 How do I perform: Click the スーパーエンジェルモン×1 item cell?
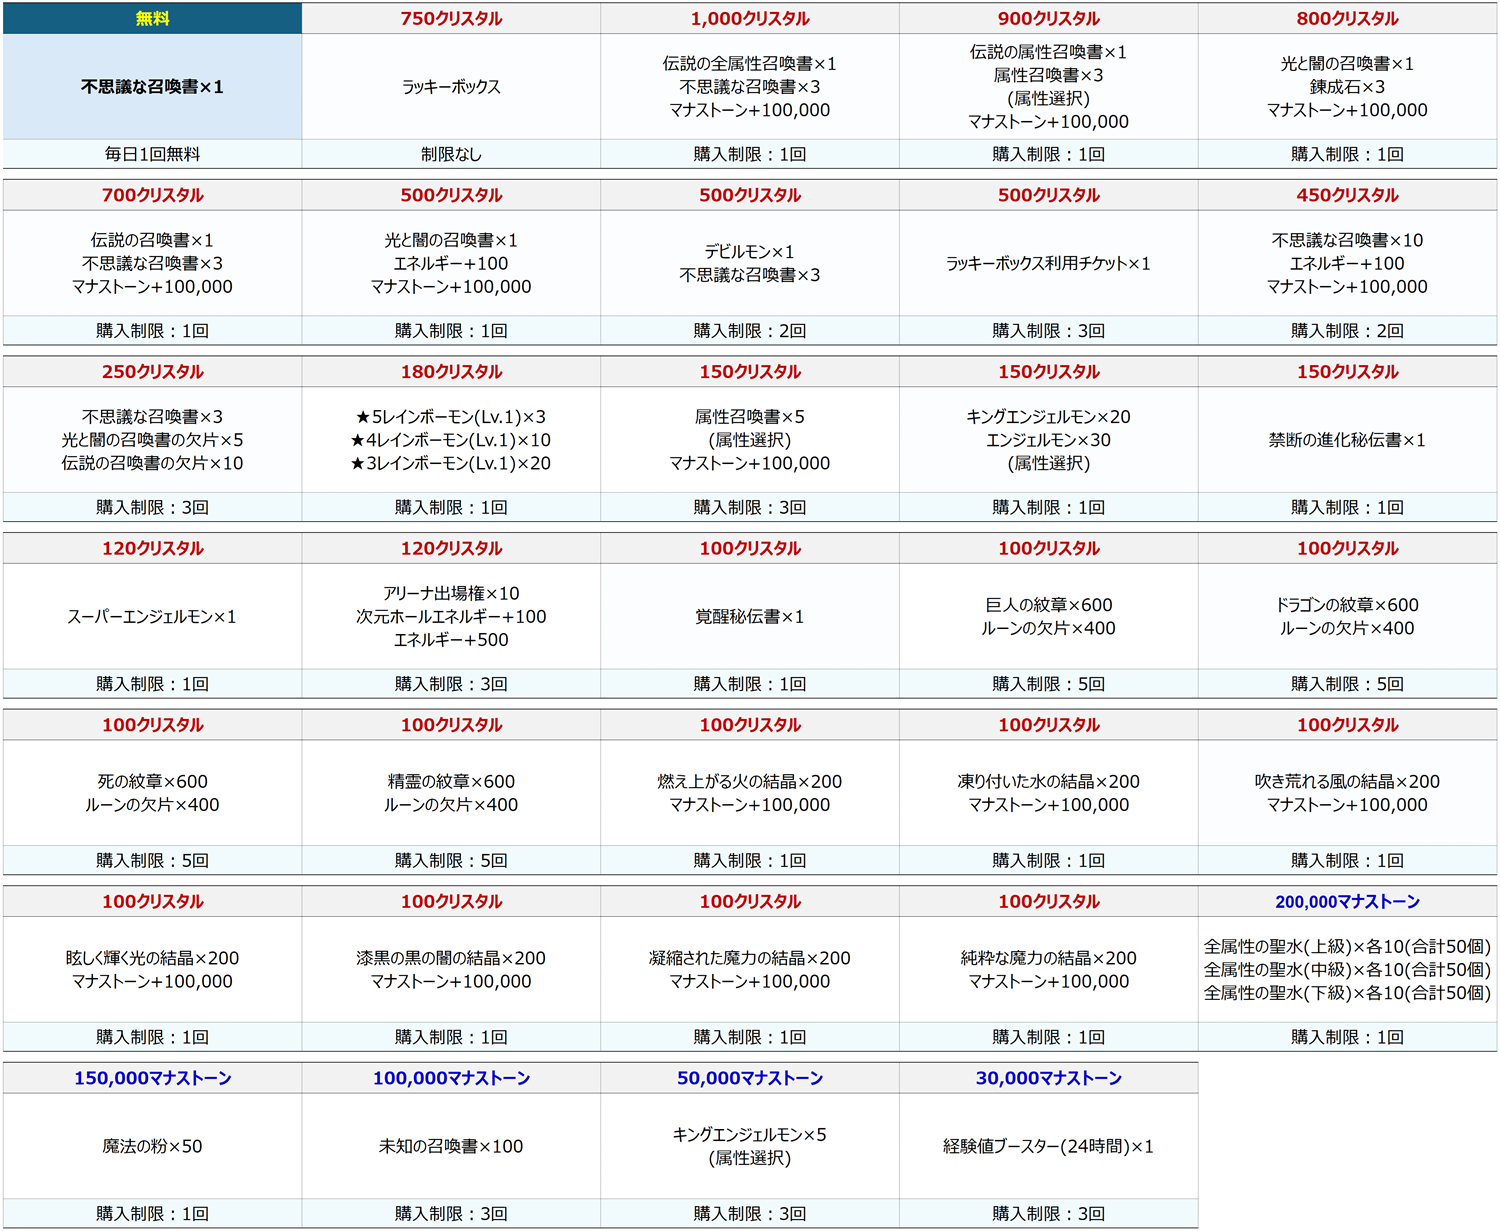(x=152, y=617)
